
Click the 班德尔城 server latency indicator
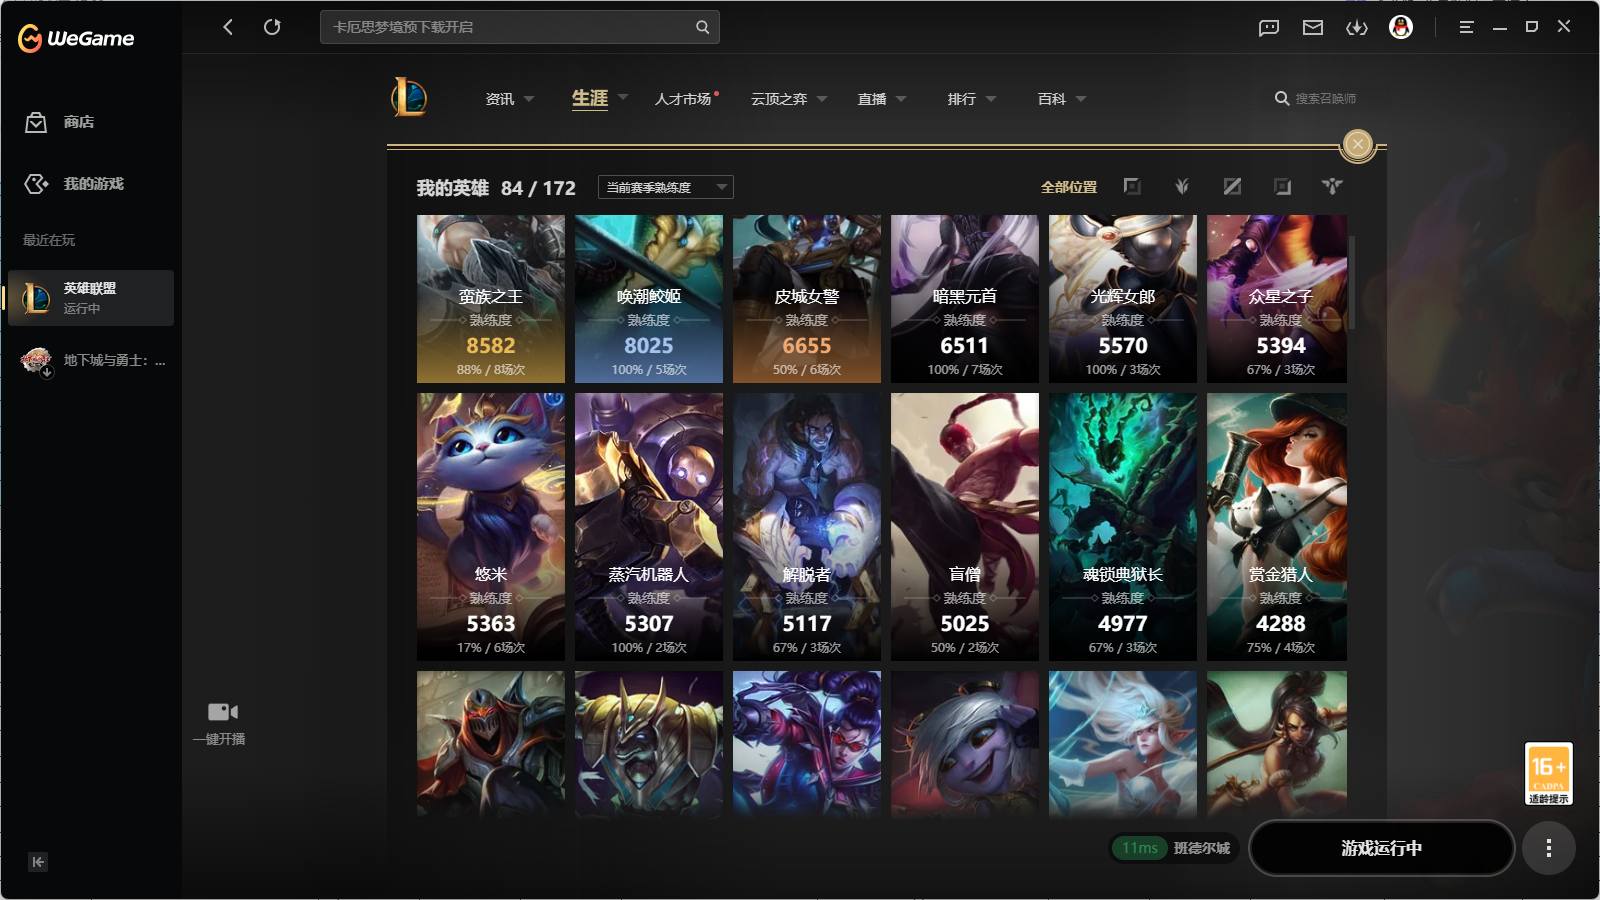click(x=1175, y=848)
